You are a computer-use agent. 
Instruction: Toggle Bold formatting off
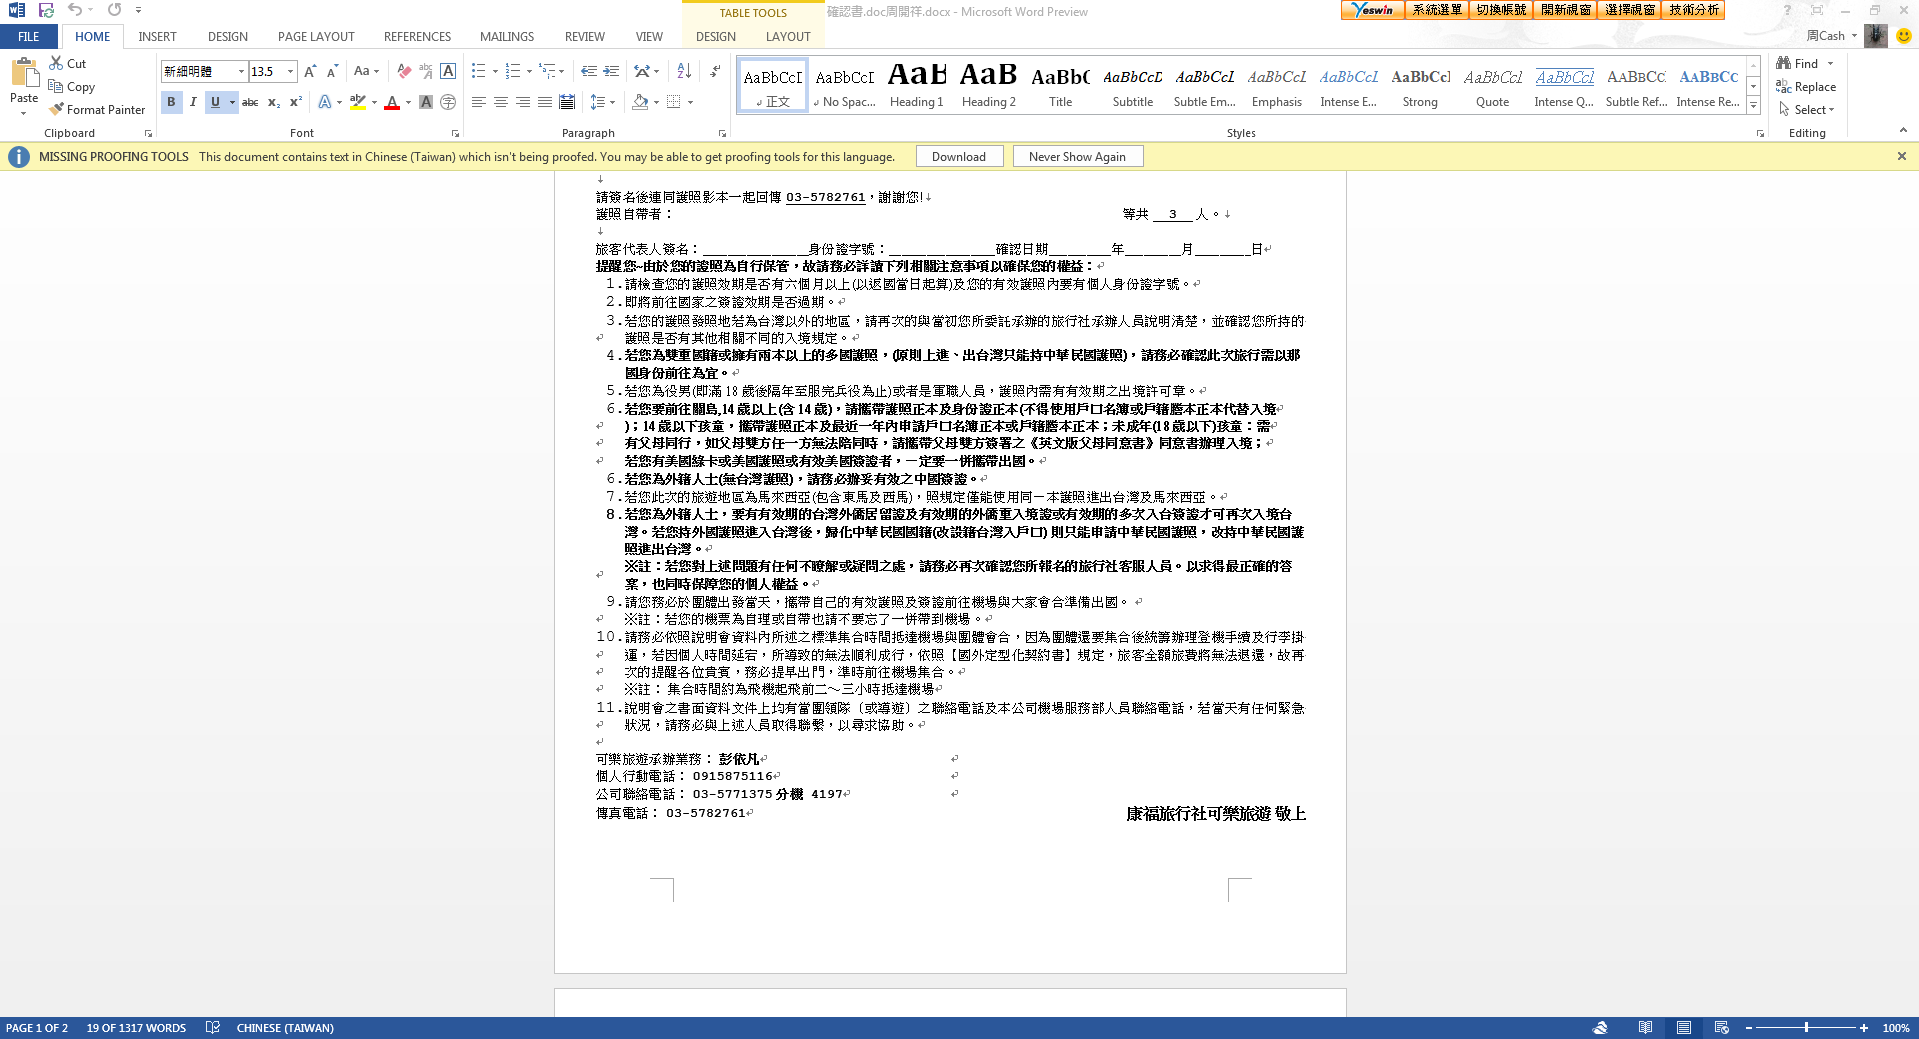click(171, 102)
